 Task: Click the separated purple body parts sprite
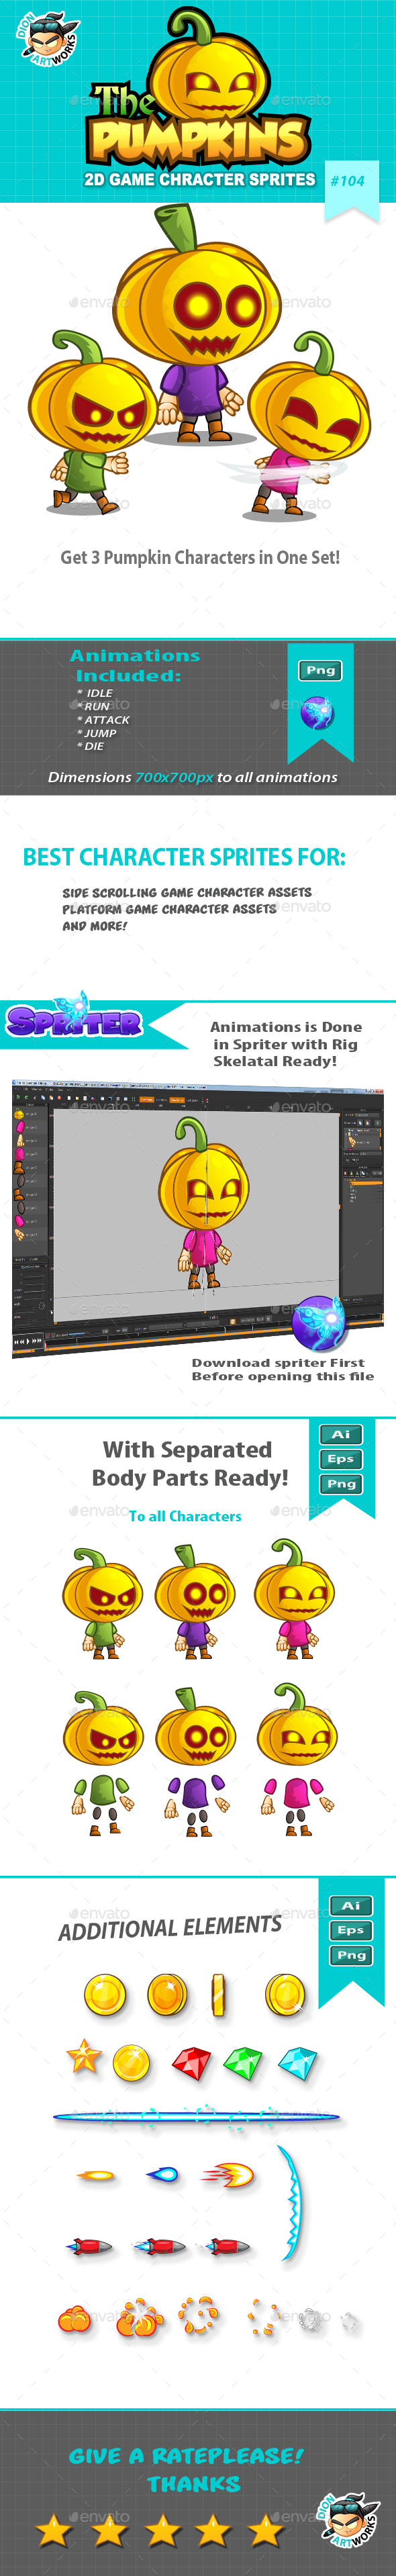click(x=196, y=1762)
